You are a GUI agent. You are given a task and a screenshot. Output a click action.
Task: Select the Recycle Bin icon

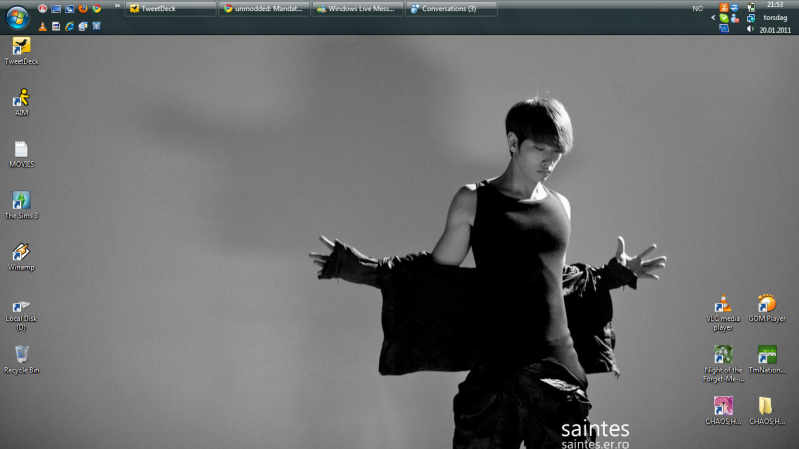point(21,355)
